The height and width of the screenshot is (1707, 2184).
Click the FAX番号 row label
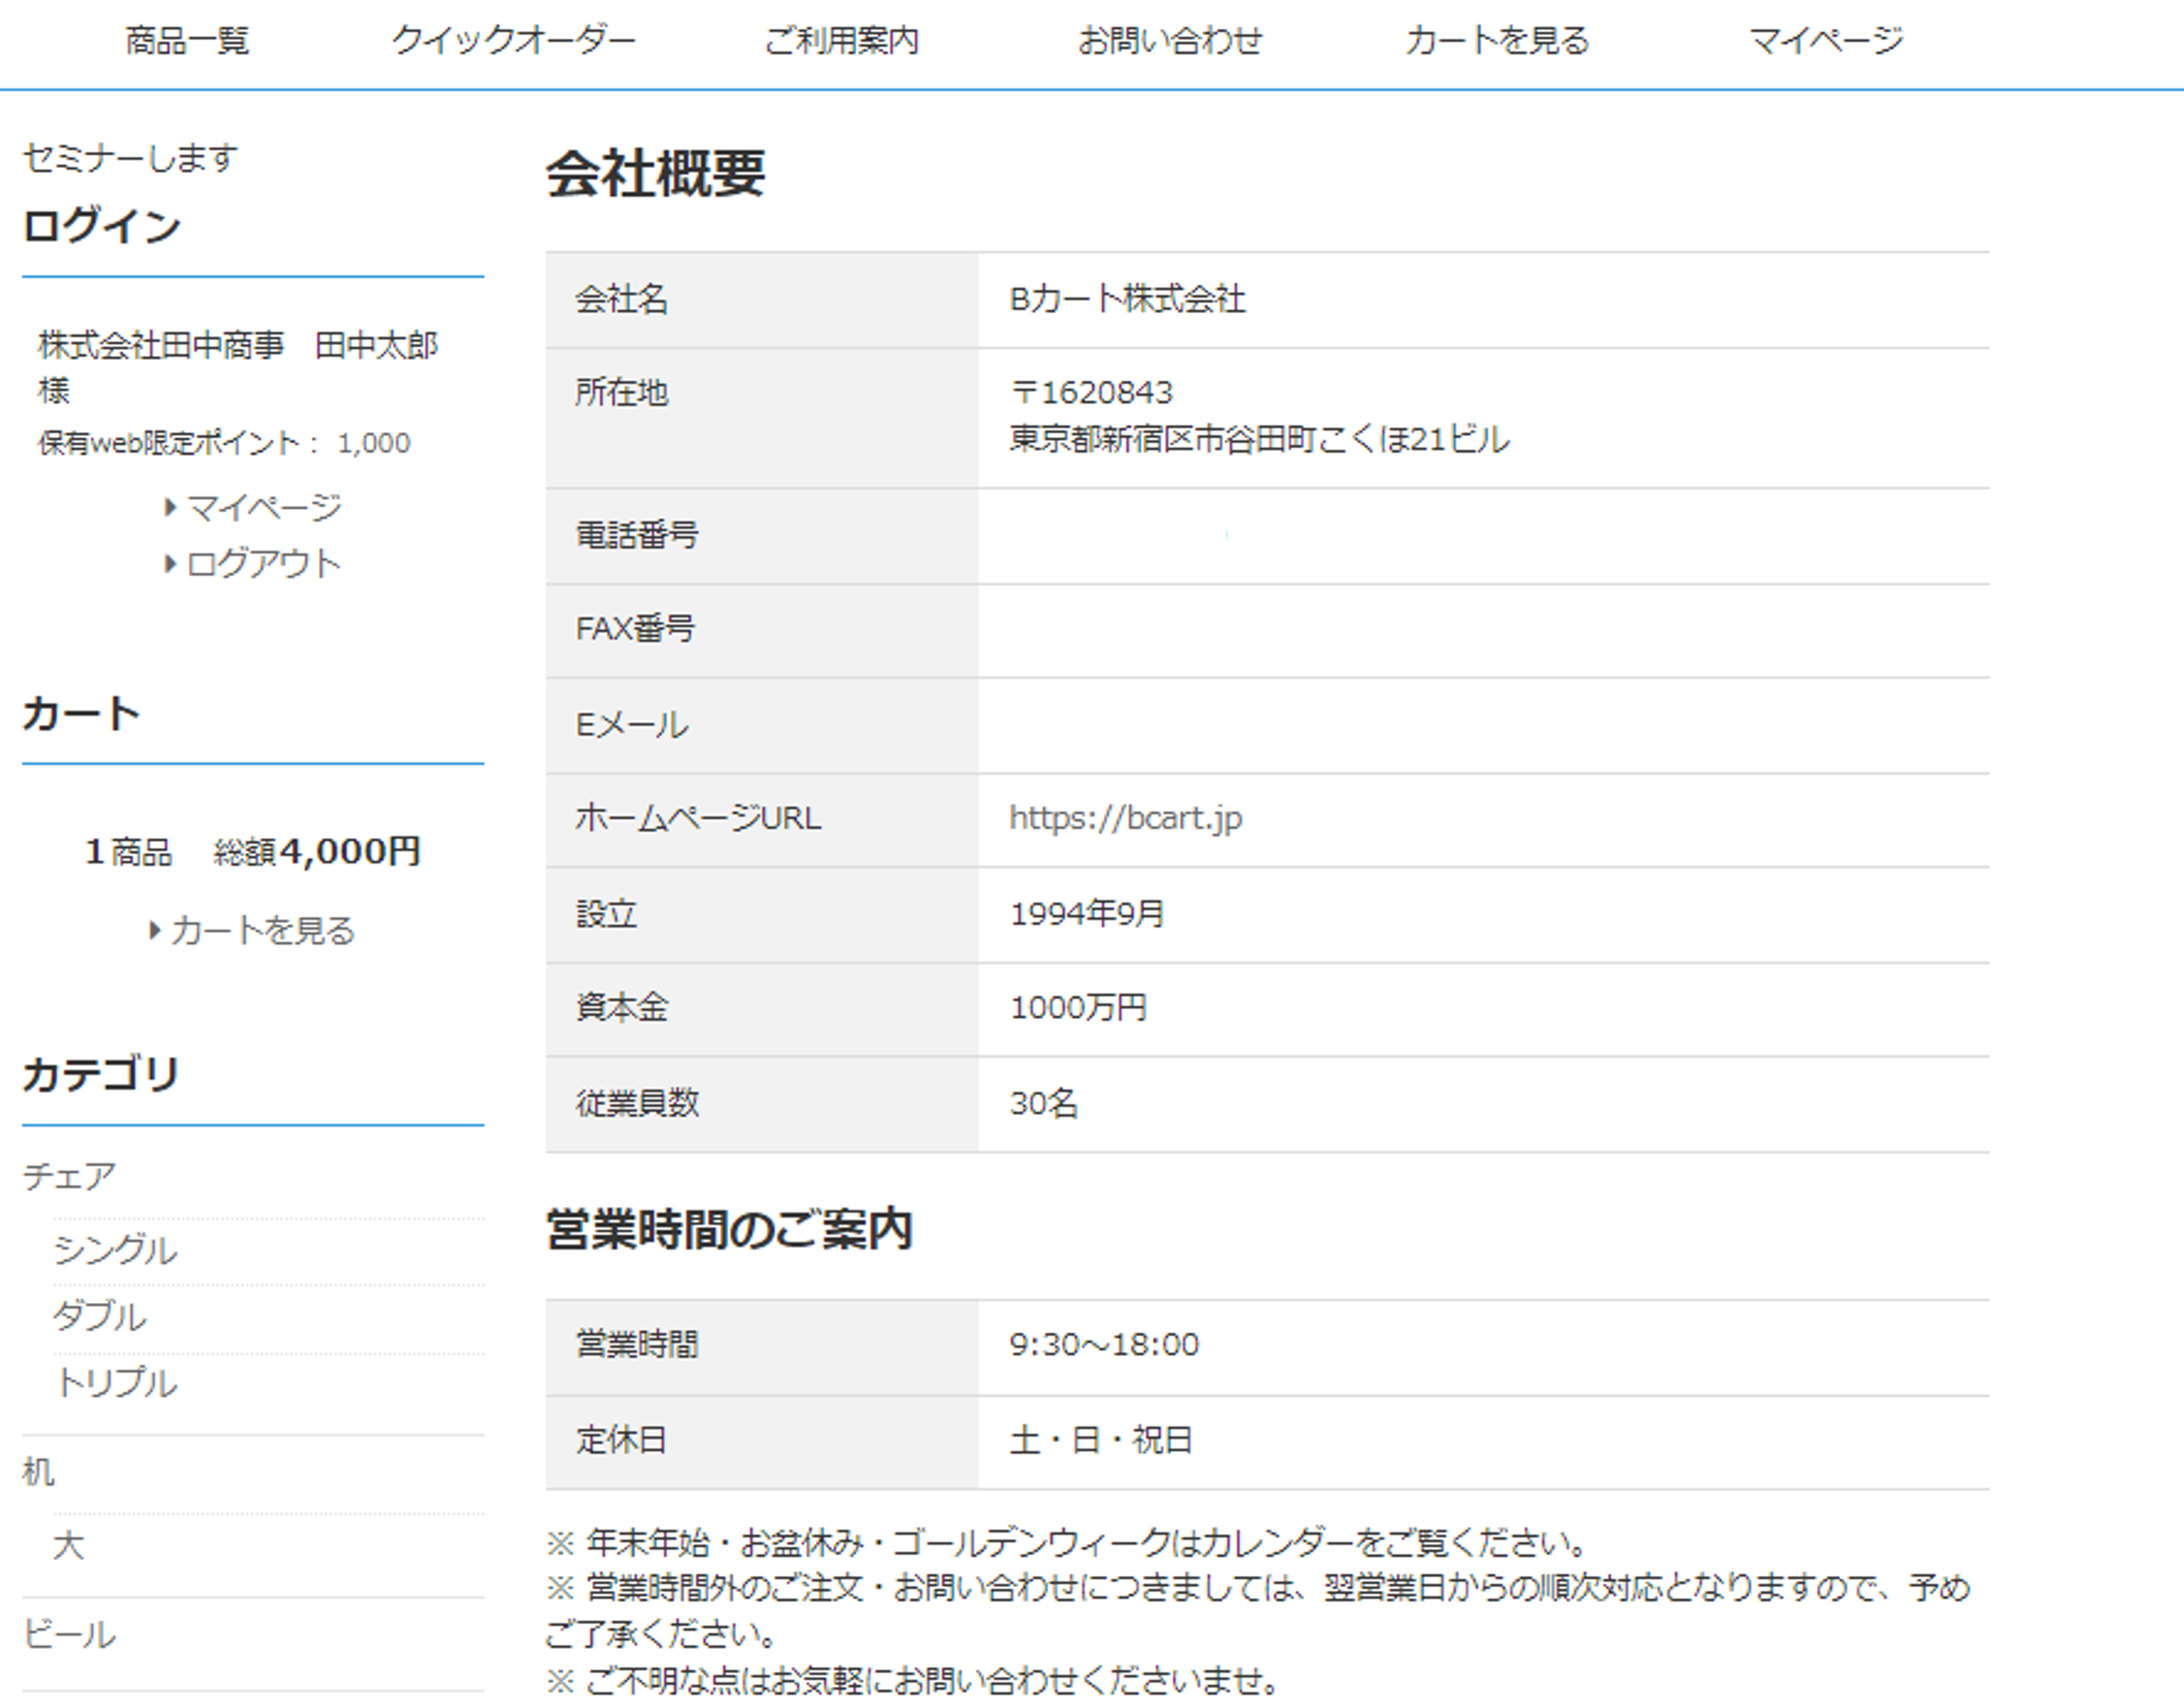(x=635, y=628)
